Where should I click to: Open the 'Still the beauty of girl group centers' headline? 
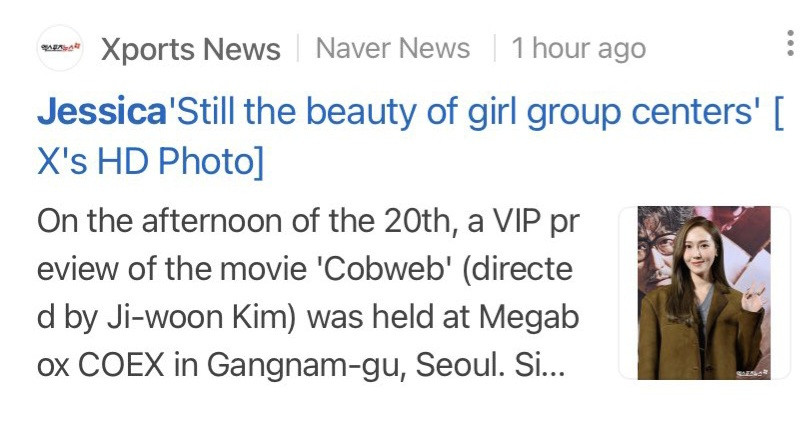coord(463,112)
